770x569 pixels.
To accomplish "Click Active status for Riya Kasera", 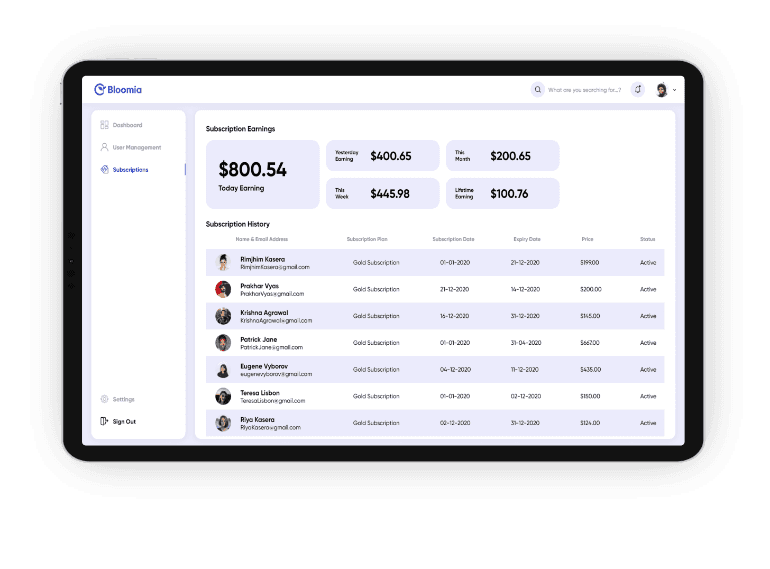I will coord(648,423).
